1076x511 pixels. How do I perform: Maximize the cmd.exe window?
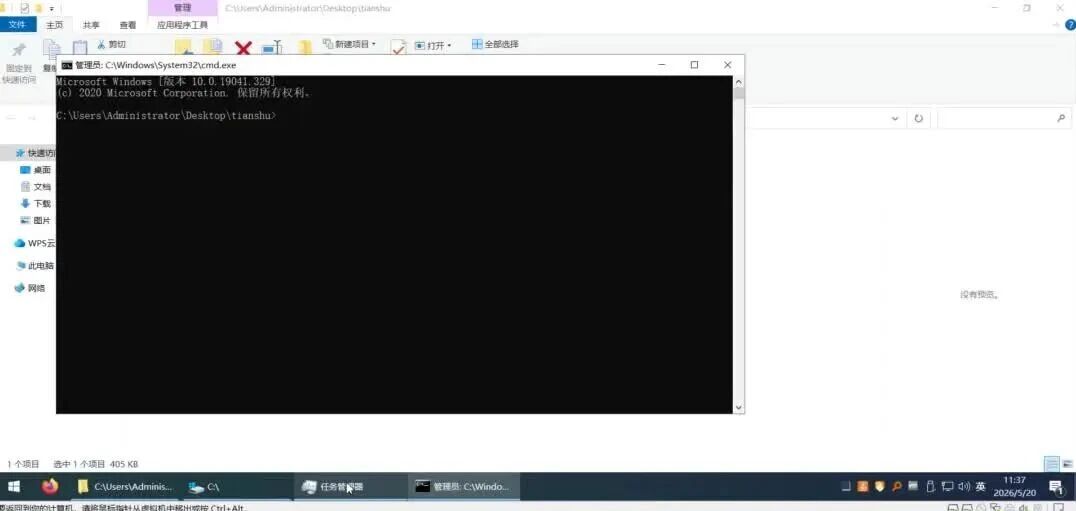[x=694, y=64]
